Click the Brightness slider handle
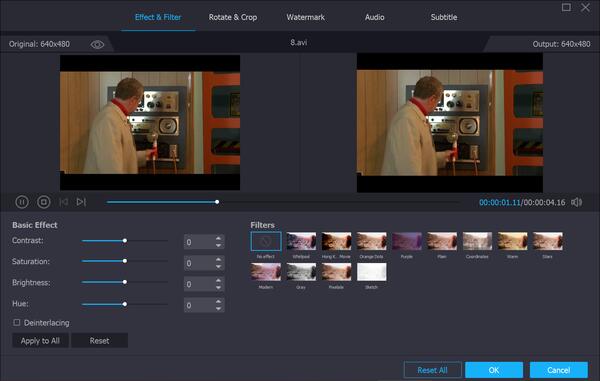600x381 pixels. 125,282
